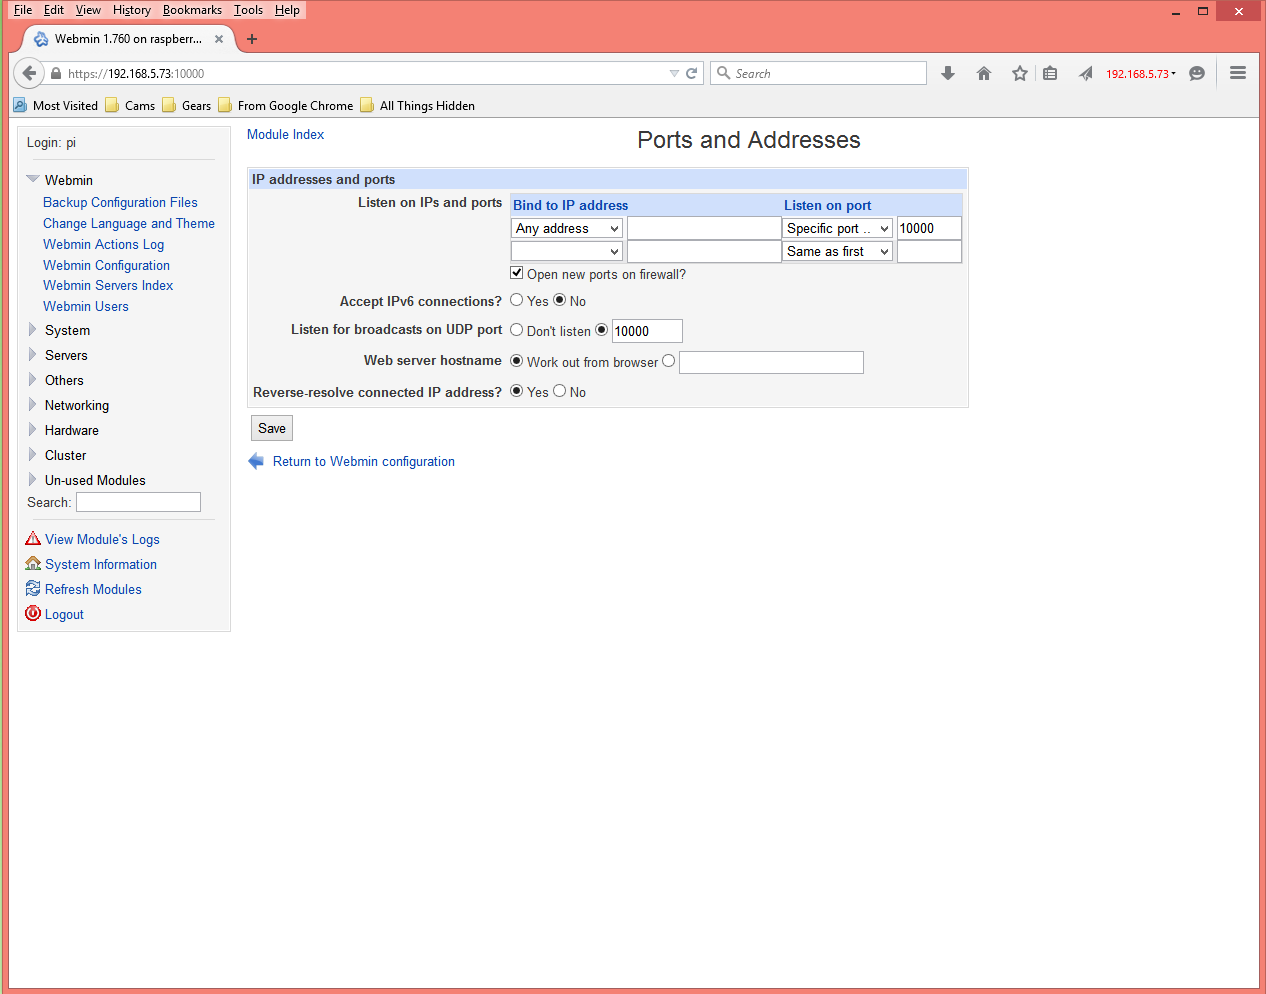The image size is (1266, 994).
Task: Click the browser Search box
Action: click(819, 73)
